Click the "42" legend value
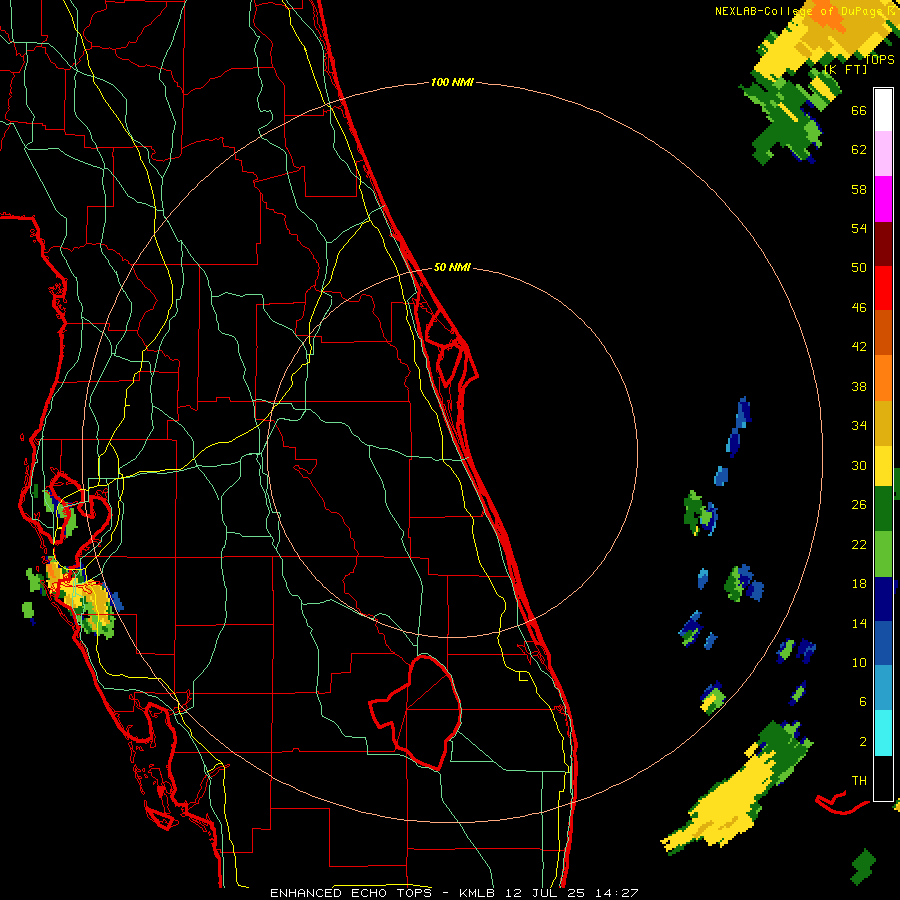 [x=859, y=347]
